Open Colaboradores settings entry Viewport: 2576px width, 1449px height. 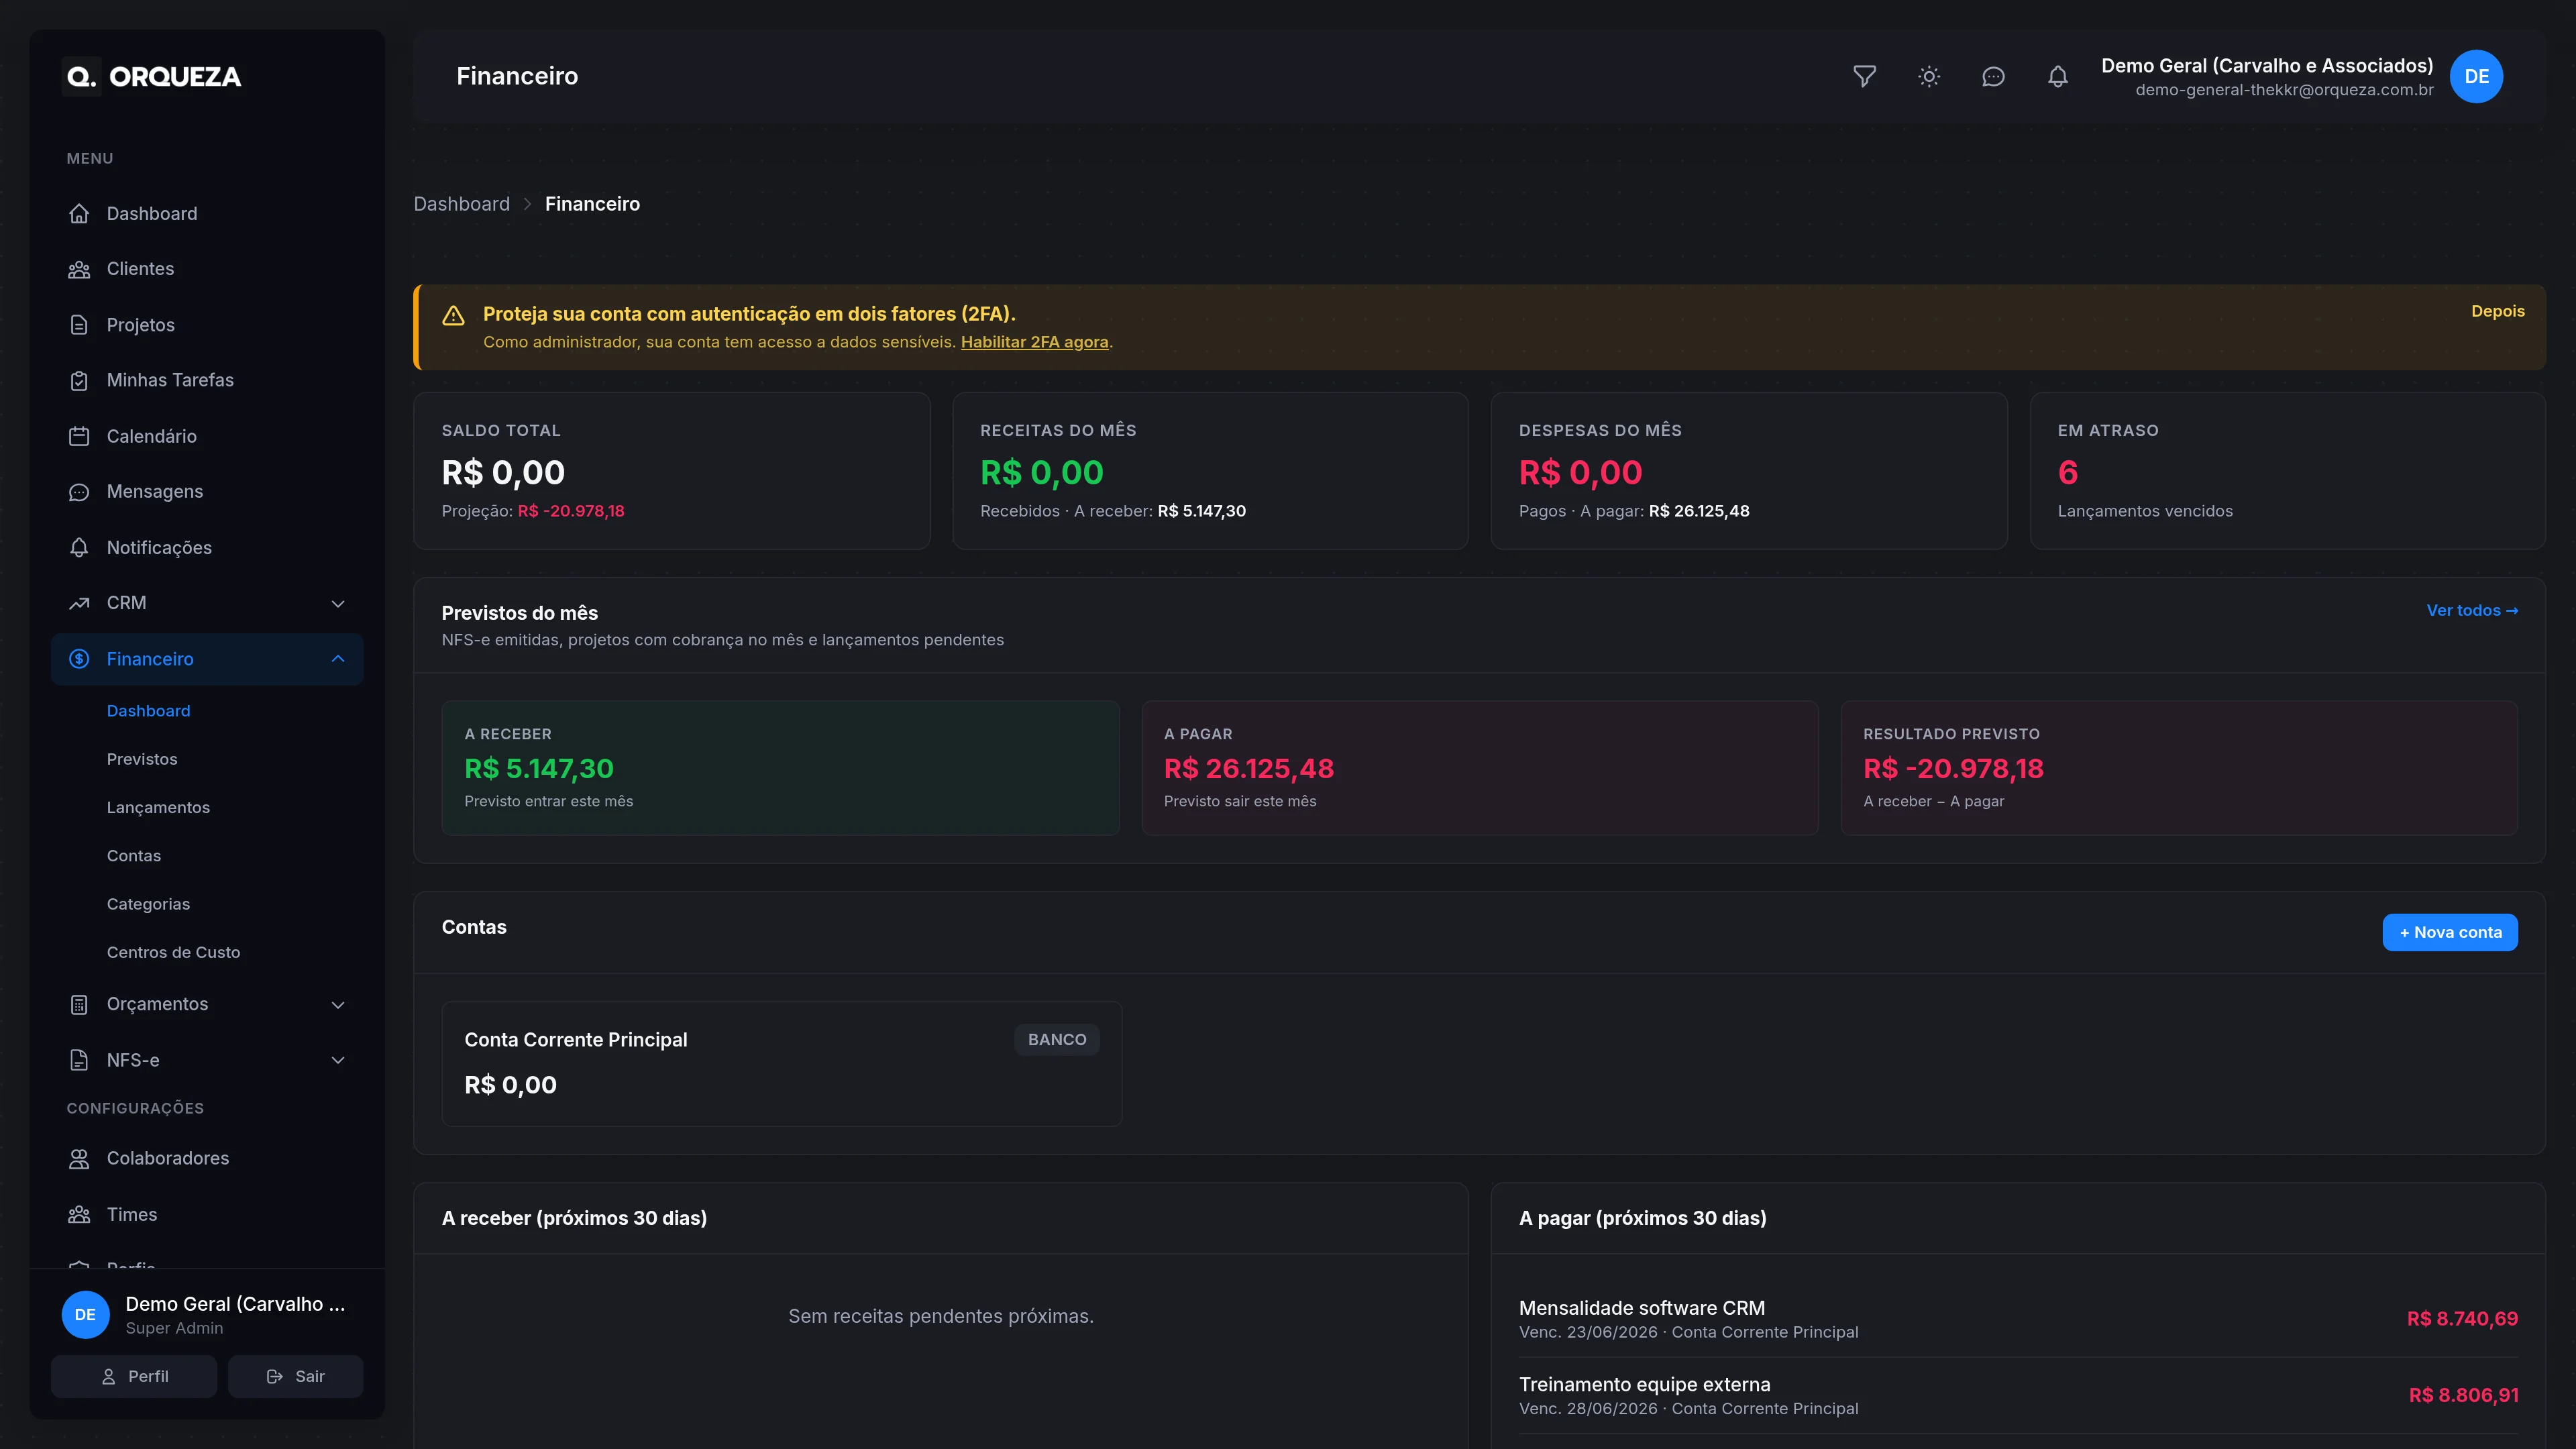click(x=207, y=1158)
